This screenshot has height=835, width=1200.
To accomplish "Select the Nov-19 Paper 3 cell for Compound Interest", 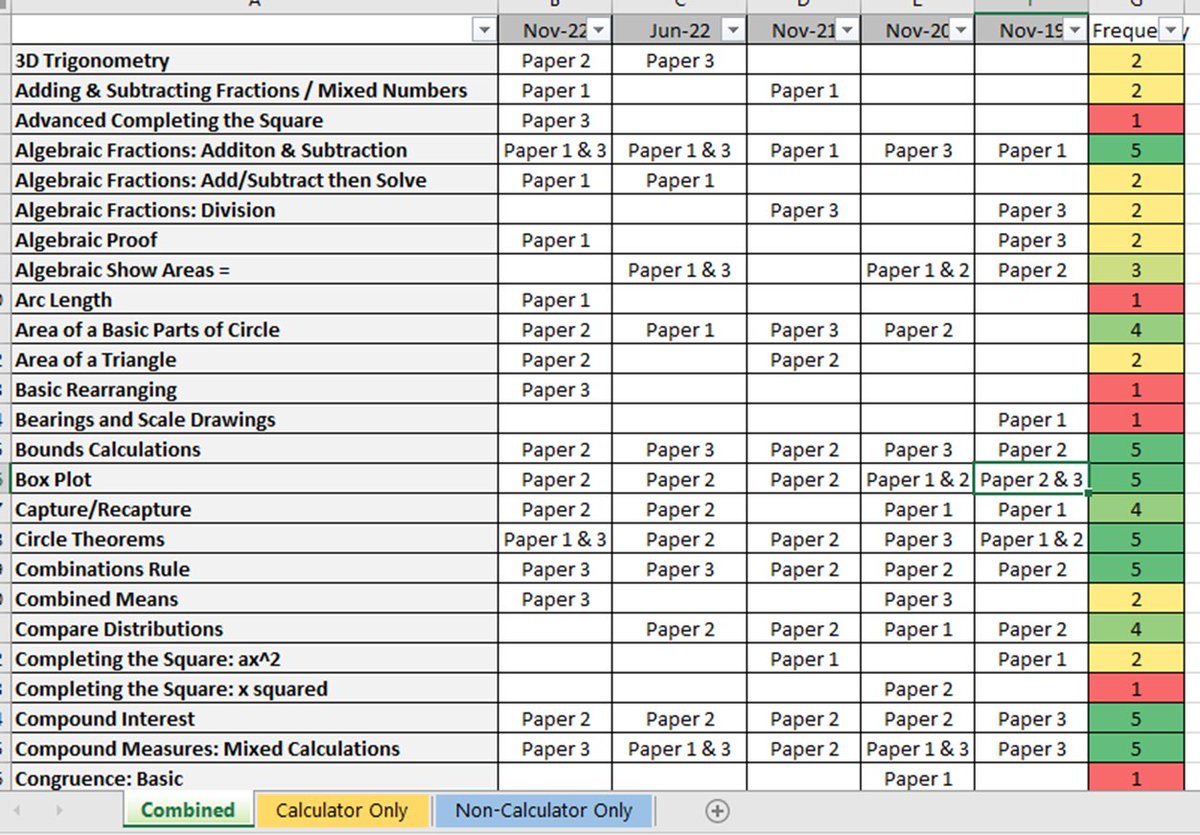I will 1032,720.
